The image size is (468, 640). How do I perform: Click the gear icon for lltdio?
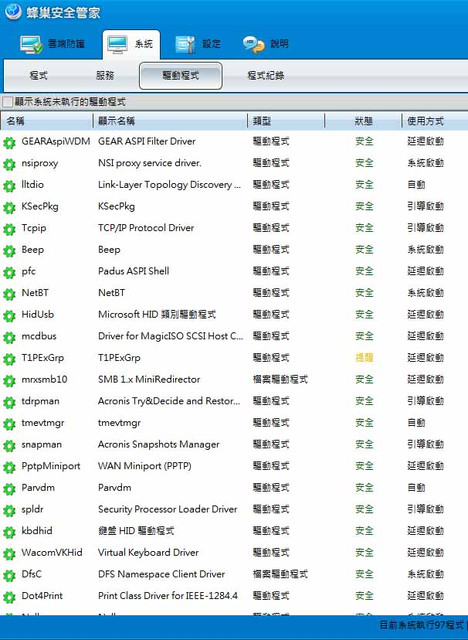pyautogui.click(x=9, y=186)
